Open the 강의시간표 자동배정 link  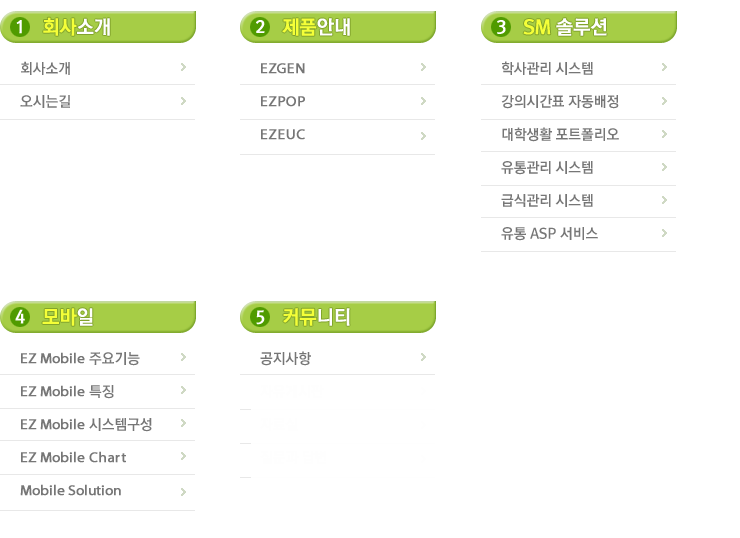560,101
